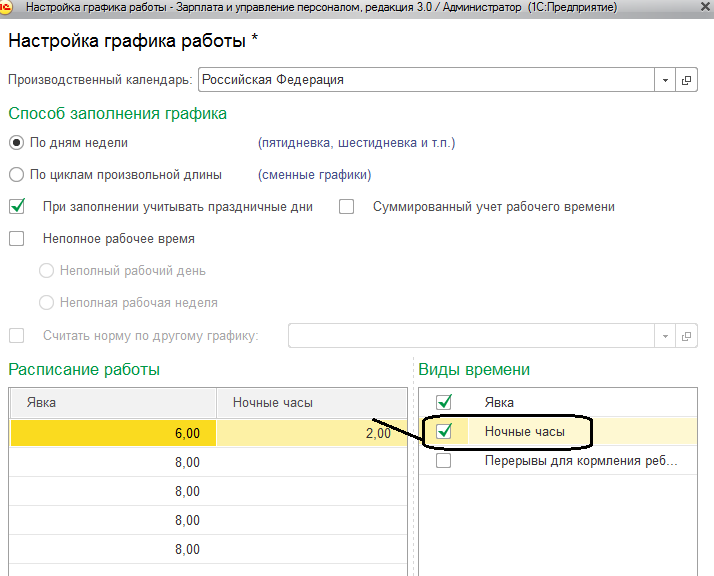Image resolution: width=714 pixels, height=576 pixels.
Task: Select the По дням недели radio option
Action: click(16, 143)
